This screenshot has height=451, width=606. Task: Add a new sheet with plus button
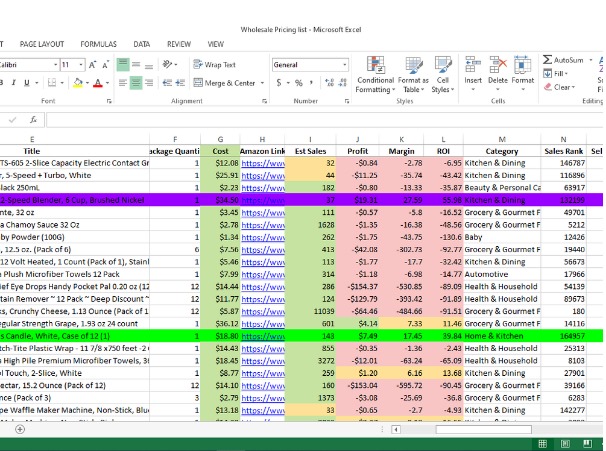[x=20, y=429]
